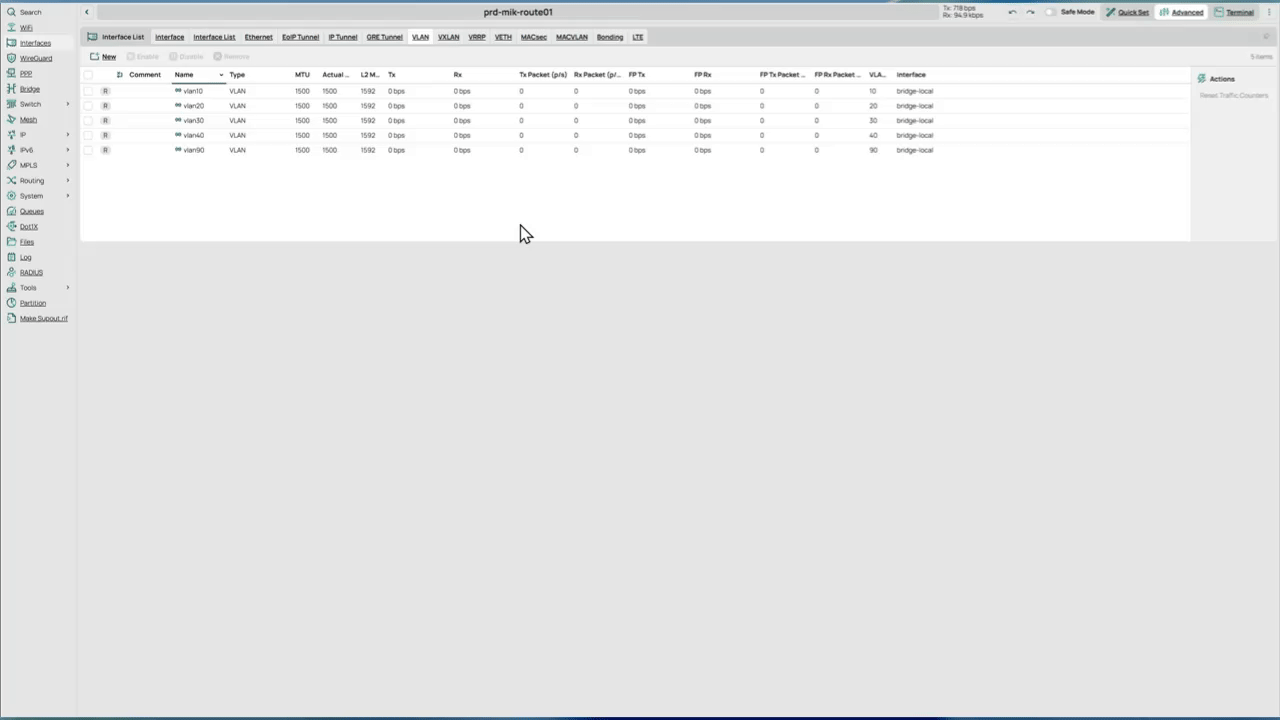Viewport: 1280px width, 720px height.
Task: Click the redo arrow in top bar
Action: [1030, 12]
